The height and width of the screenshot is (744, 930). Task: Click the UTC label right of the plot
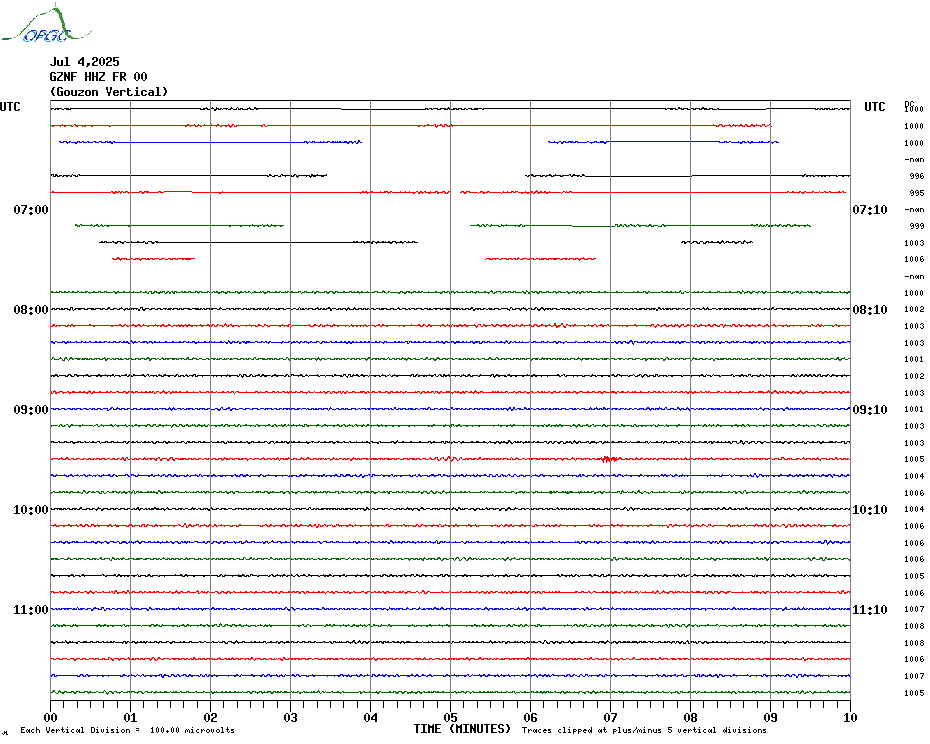tap(874, 107)
